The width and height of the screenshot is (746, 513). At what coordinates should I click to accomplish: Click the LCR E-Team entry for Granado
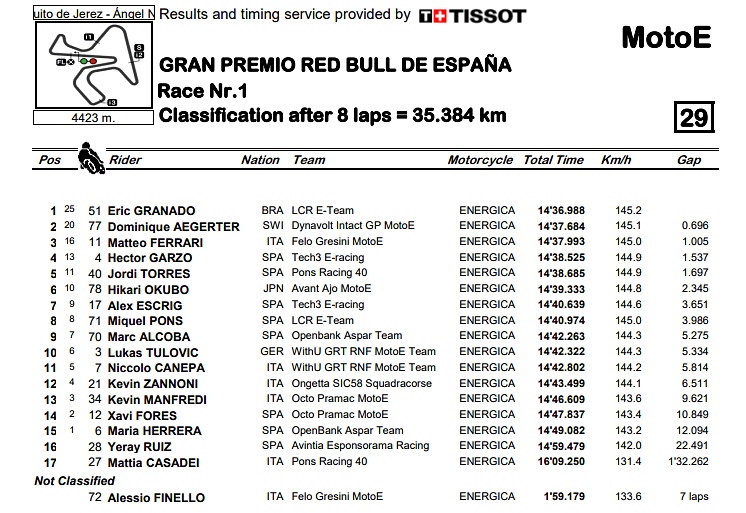pyautogui.click(x=323, y=211)
